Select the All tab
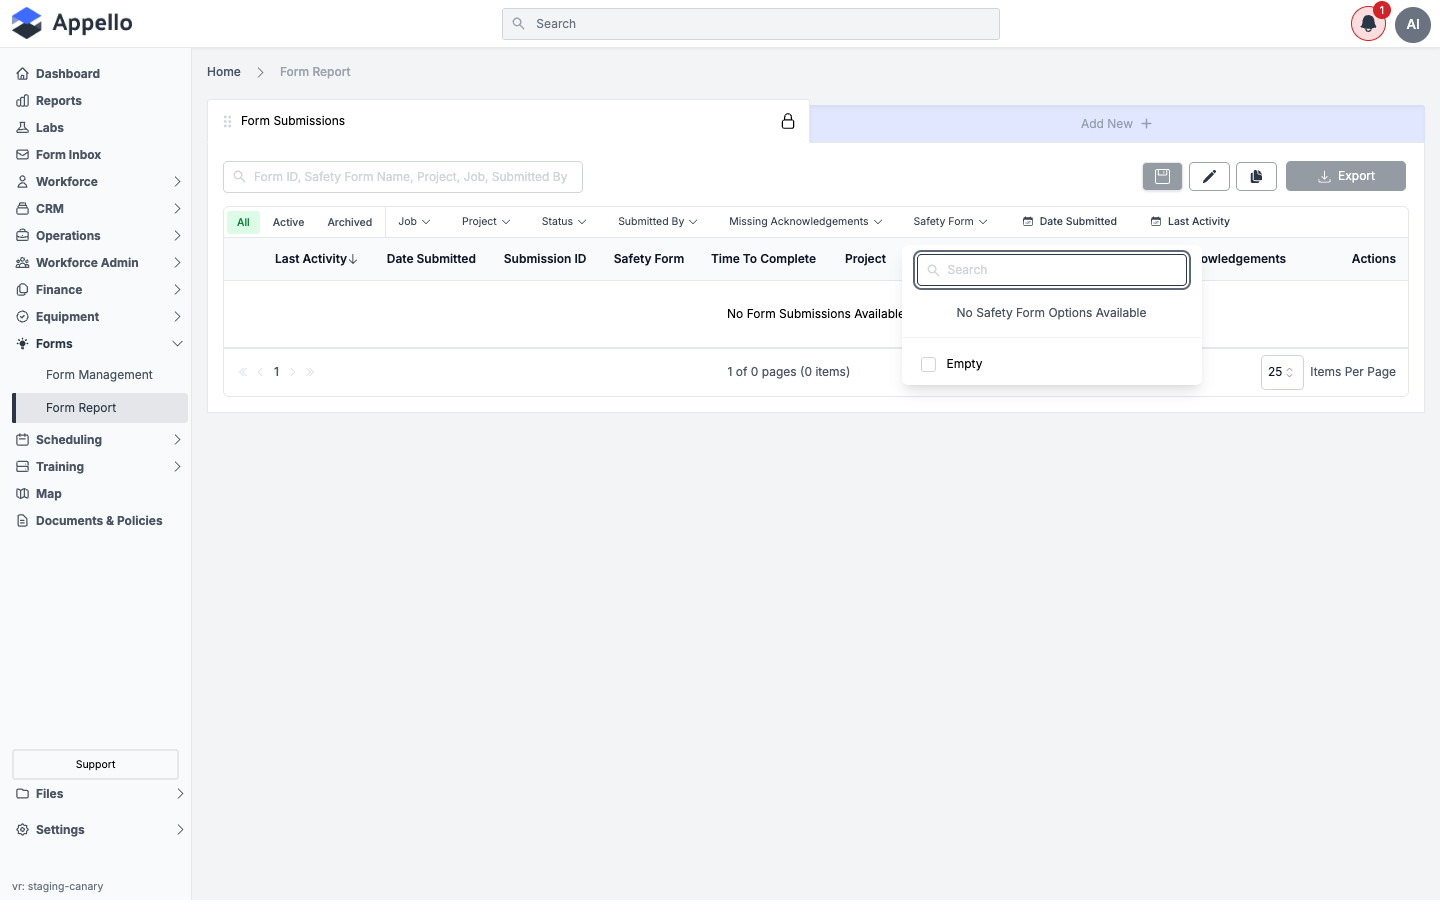 click(x=243, y=222)
